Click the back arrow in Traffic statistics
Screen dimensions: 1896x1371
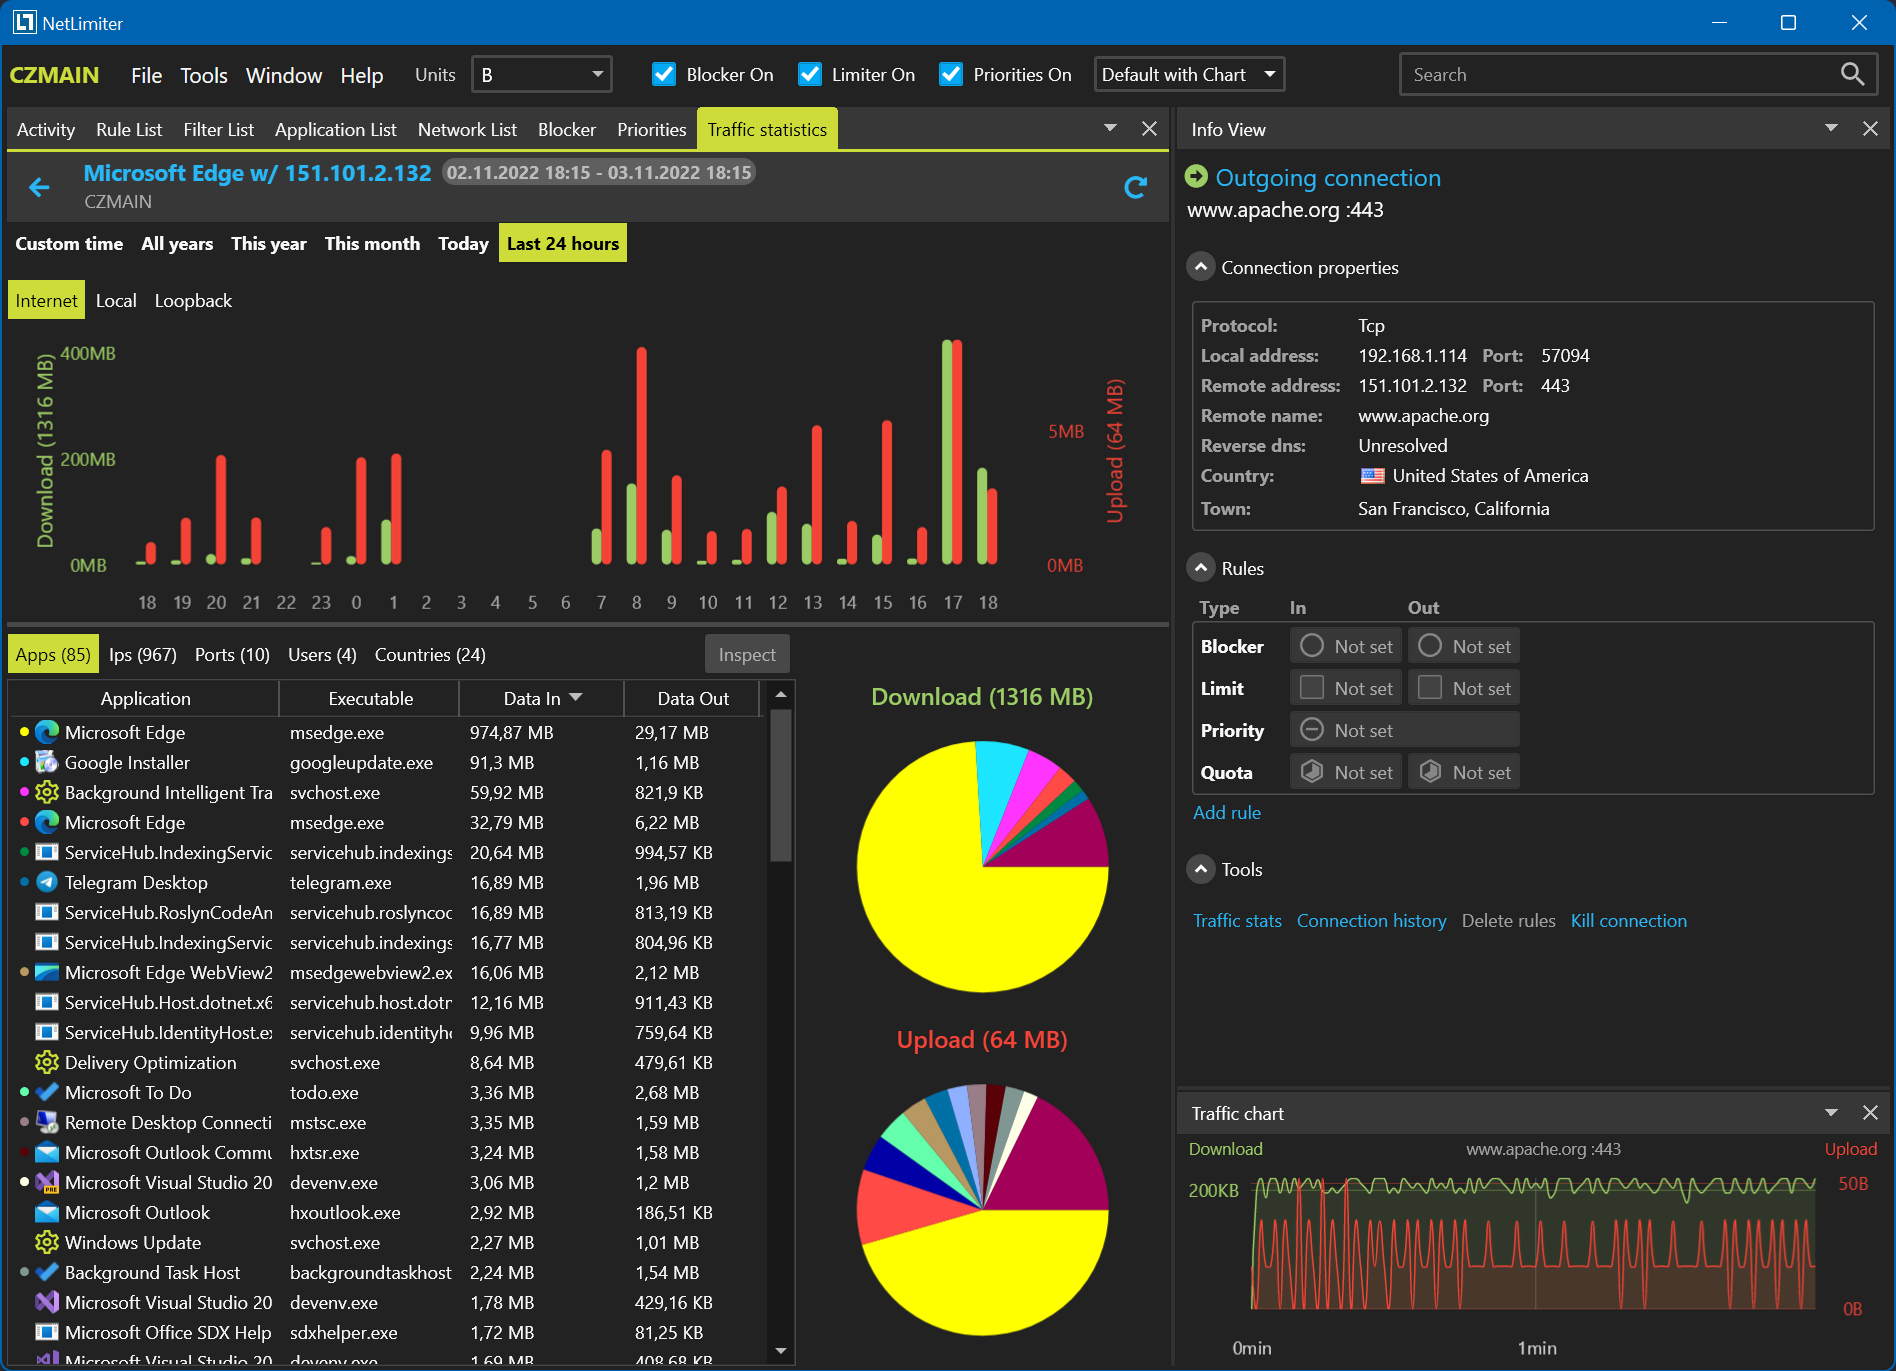click(x=39, y=187)
